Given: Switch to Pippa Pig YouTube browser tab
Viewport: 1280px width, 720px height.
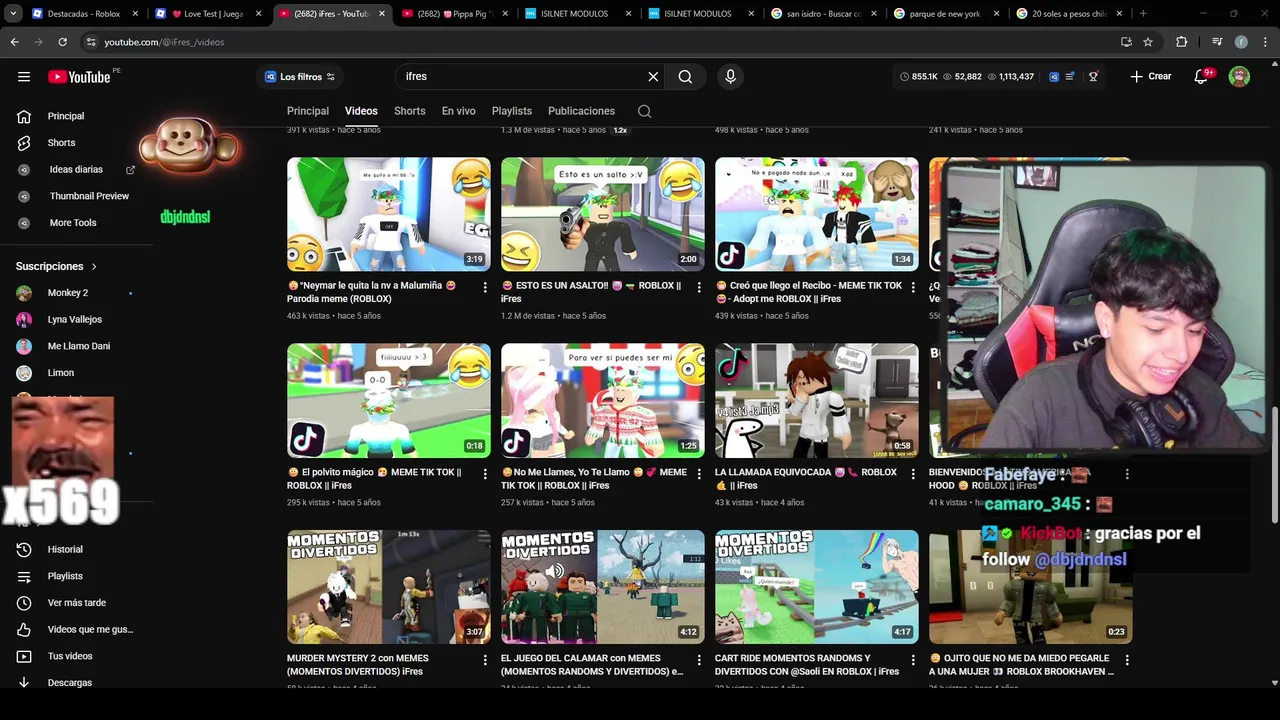Looking at the screenshot, I should tap(453, 14).
